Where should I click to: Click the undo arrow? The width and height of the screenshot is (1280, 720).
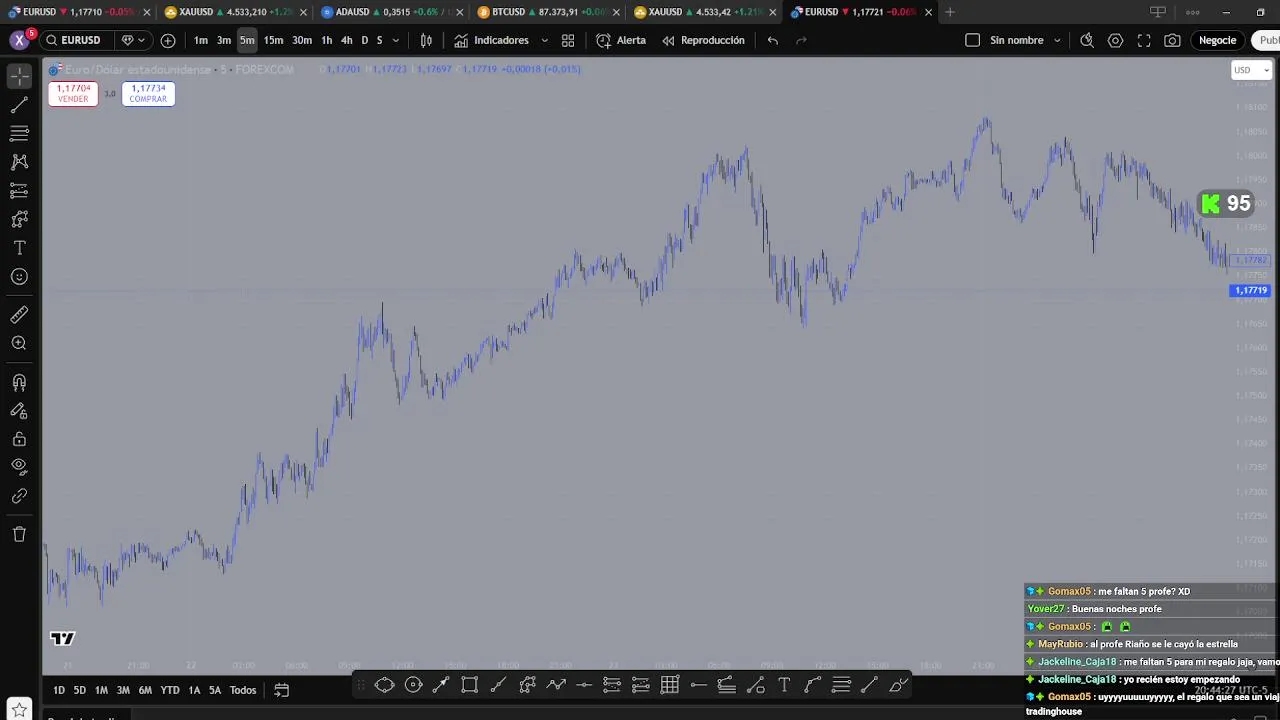pyautogui.click(x=773, y=40)
